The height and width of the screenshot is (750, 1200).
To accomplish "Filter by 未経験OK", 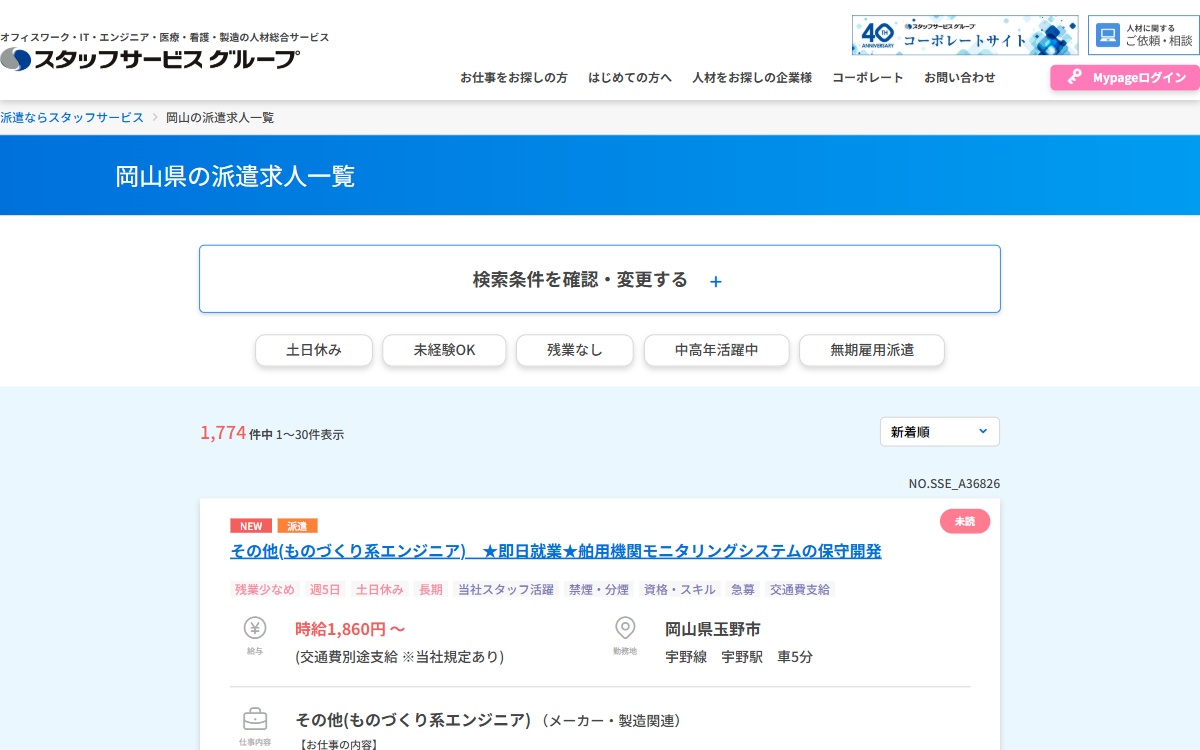I will [444, 350].
